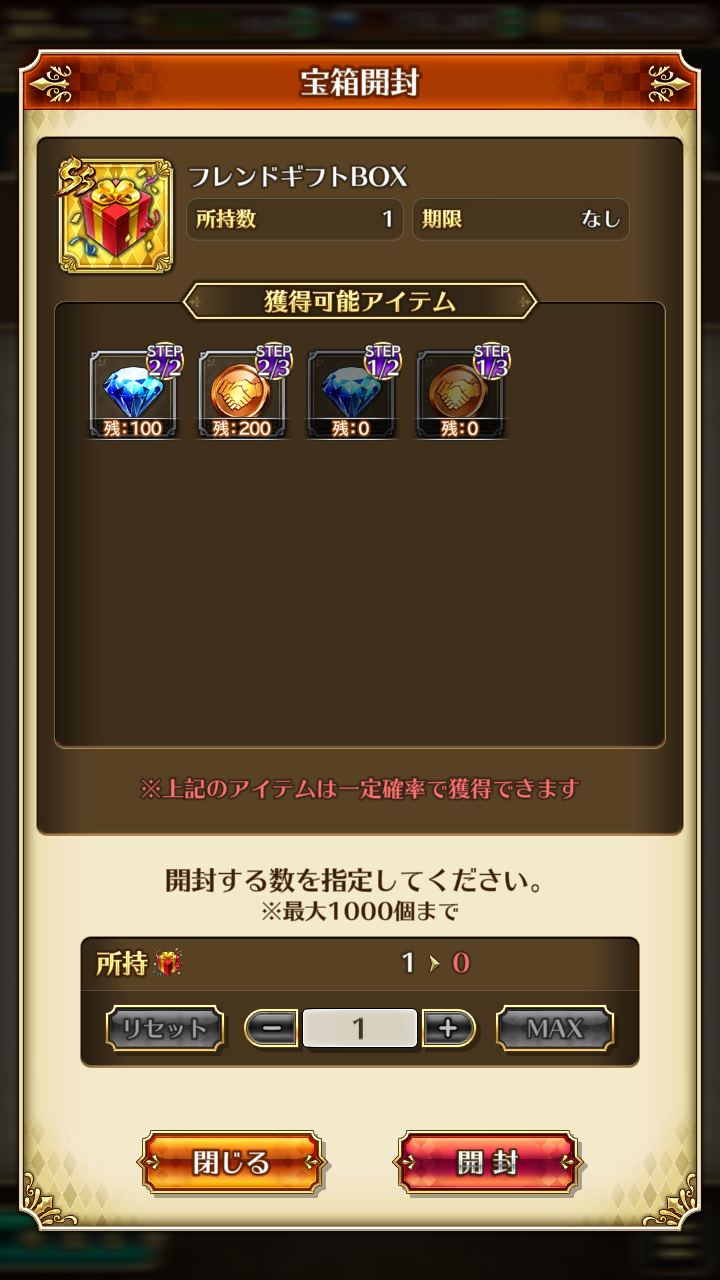The width and height of the screenshot is (720, 1280).
Task: Click the リセット button
Action: tap(165, 1028)
